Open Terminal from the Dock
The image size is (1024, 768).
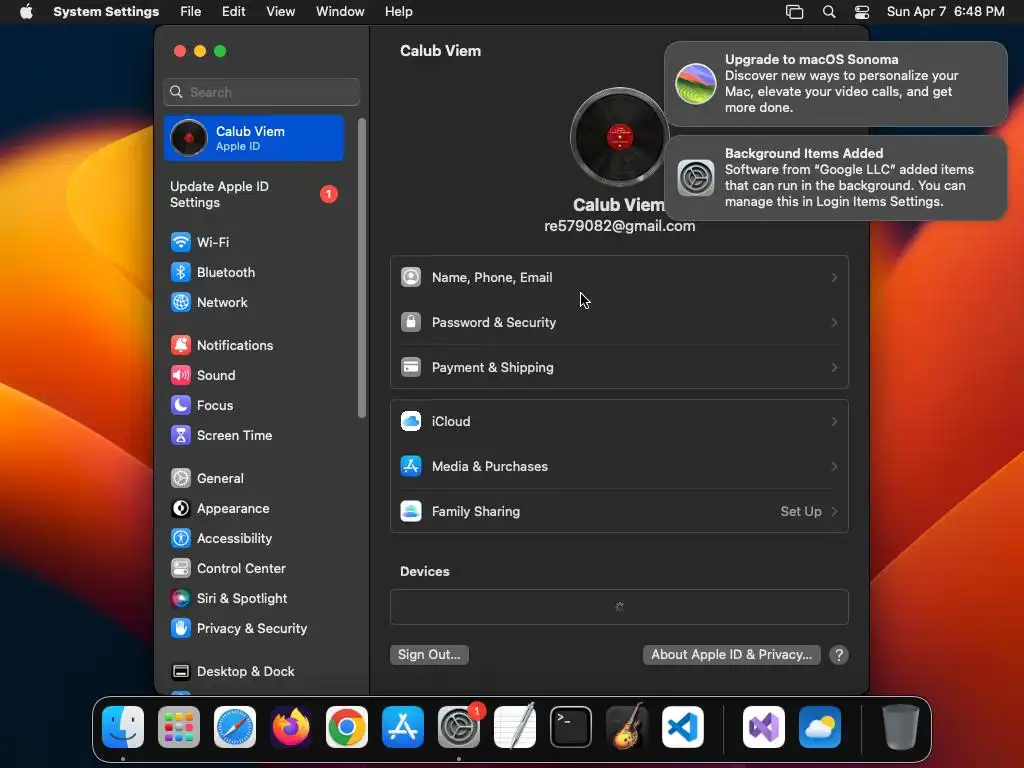[571, 727]
